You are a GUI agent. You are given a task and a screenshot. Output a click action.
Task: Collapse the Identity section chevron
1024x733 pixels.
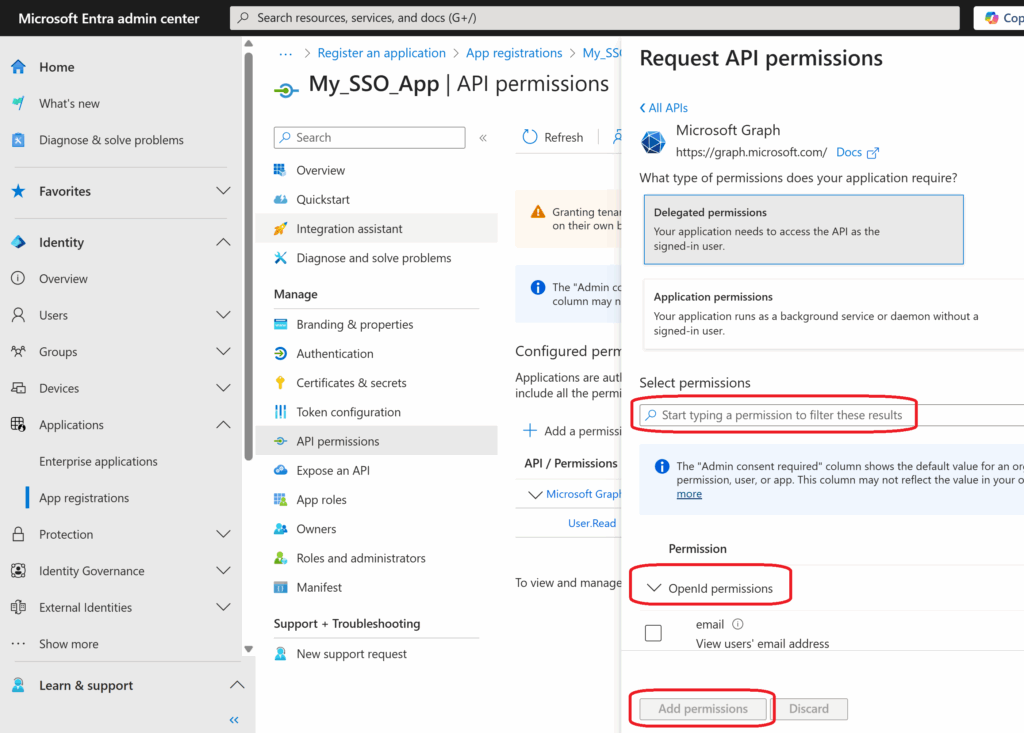tap(223, 242)
